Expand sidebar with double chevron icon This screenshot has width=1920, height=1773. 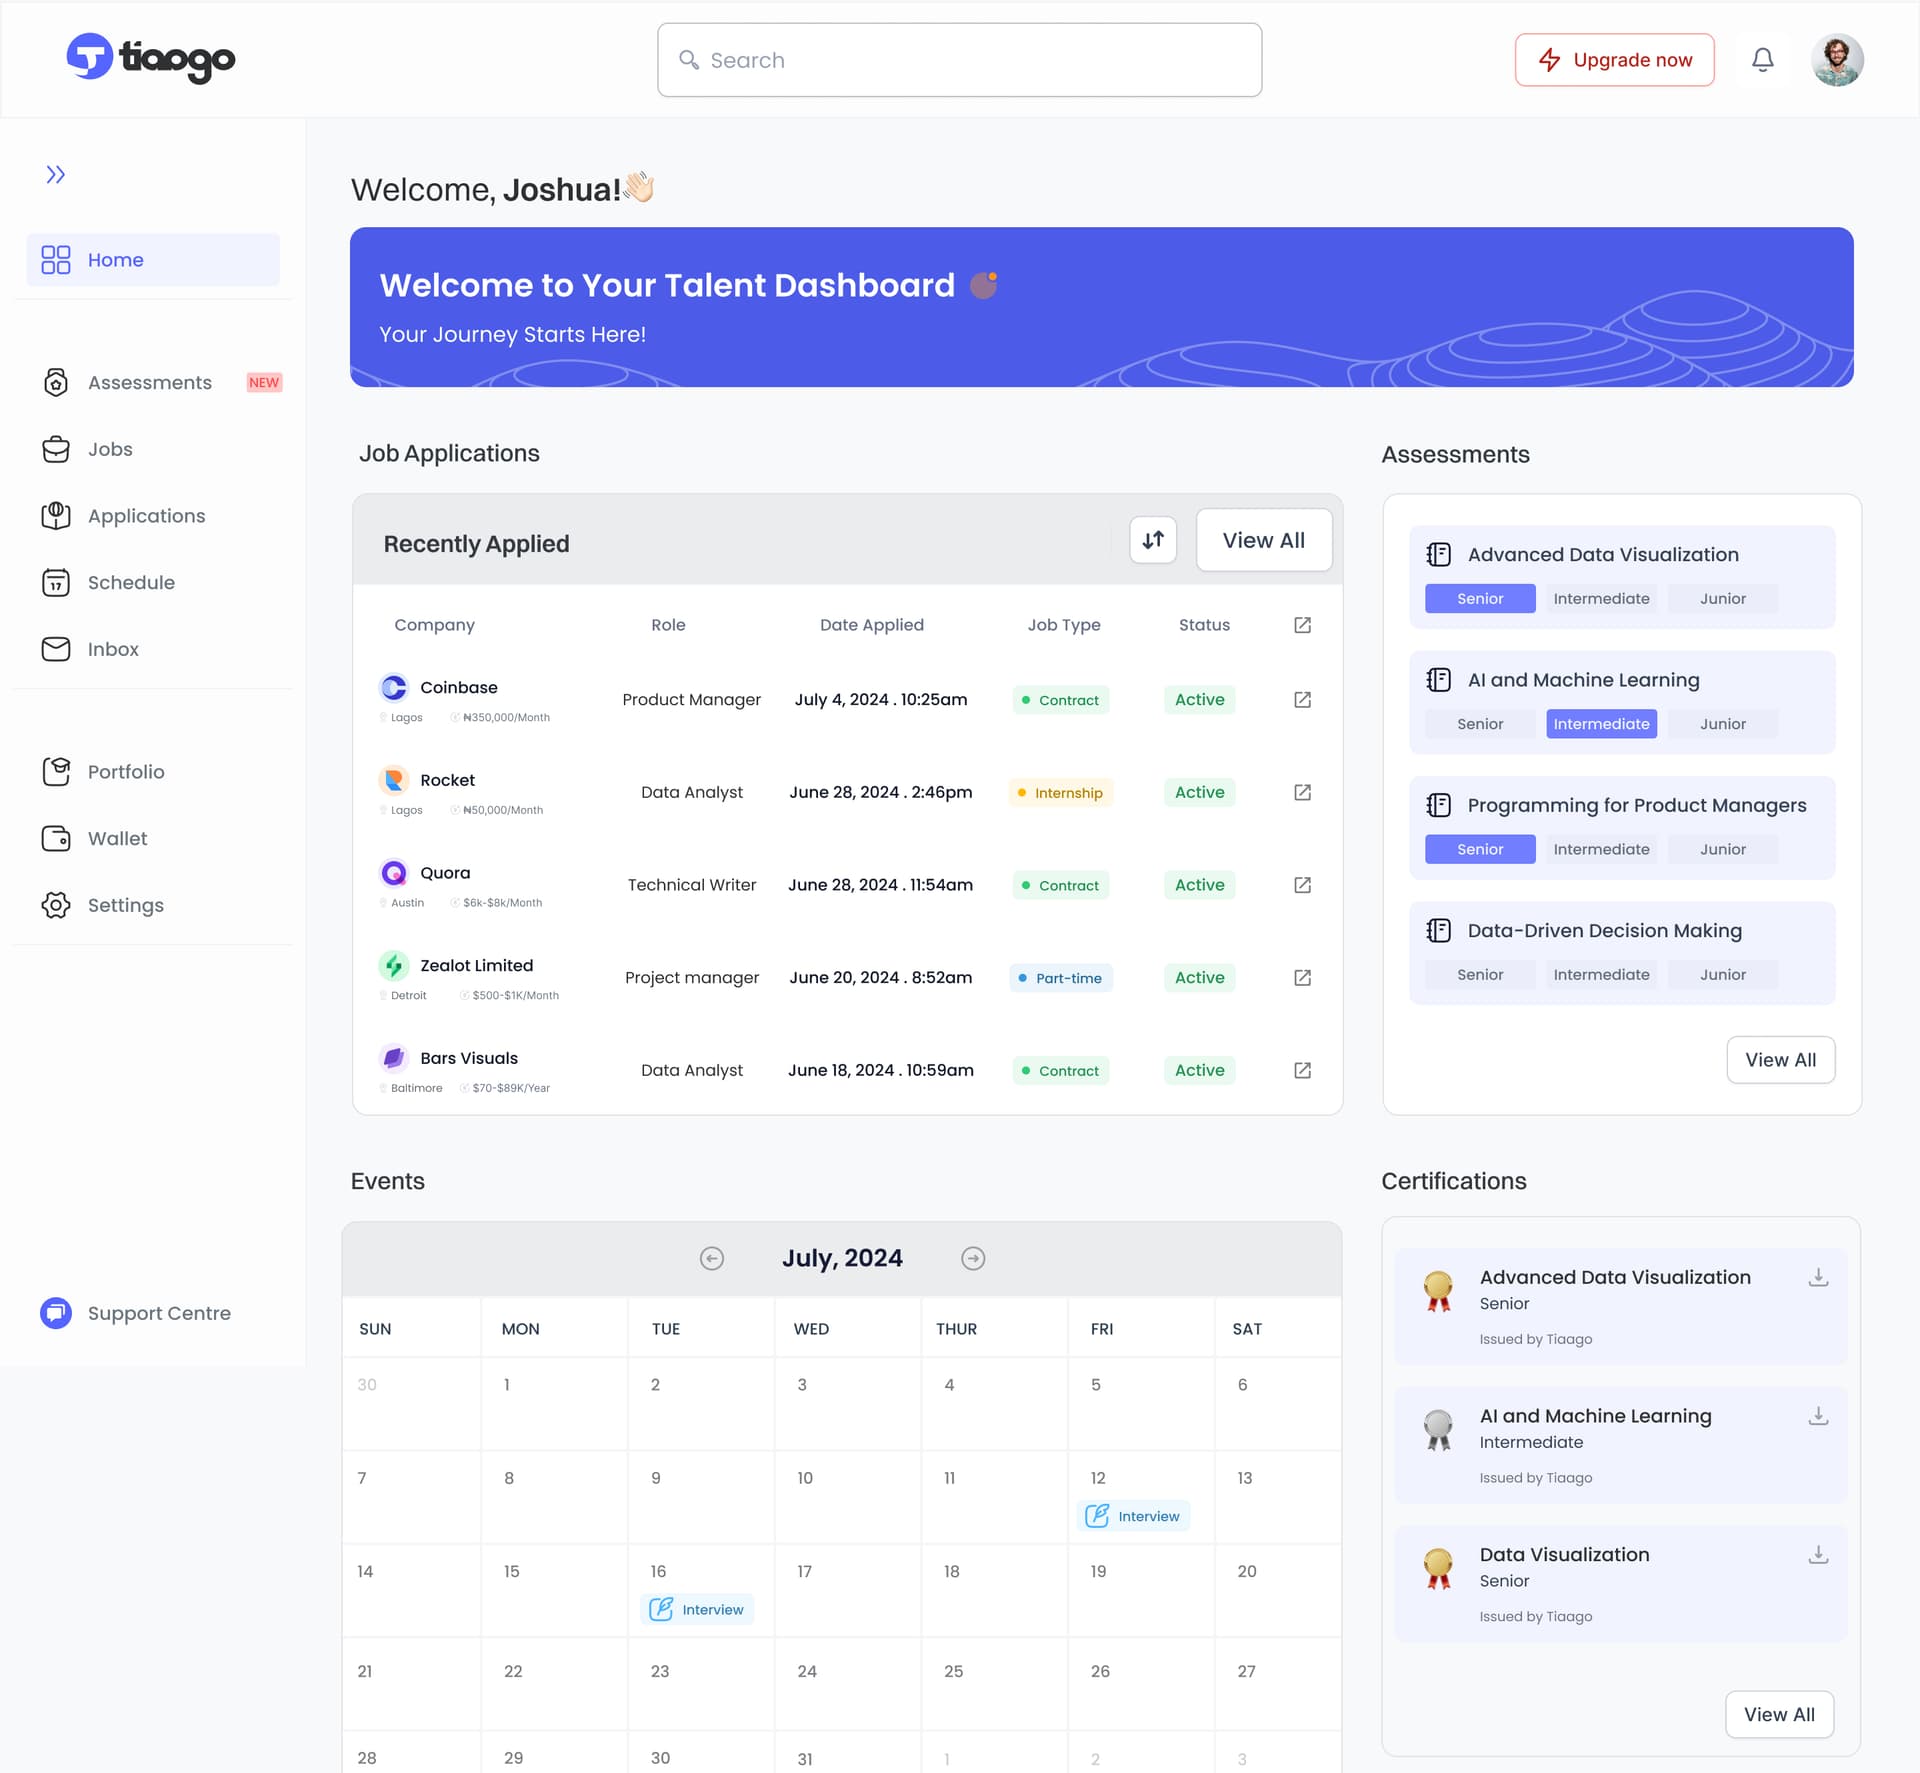click(x=56, y=175)
